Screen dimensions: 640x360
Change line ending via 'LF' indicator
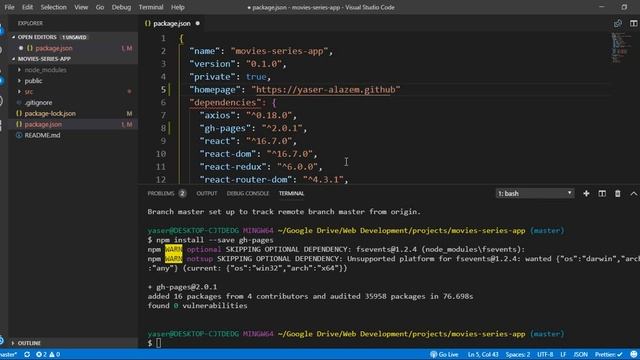pyautogui.click(x=563, y=354)
